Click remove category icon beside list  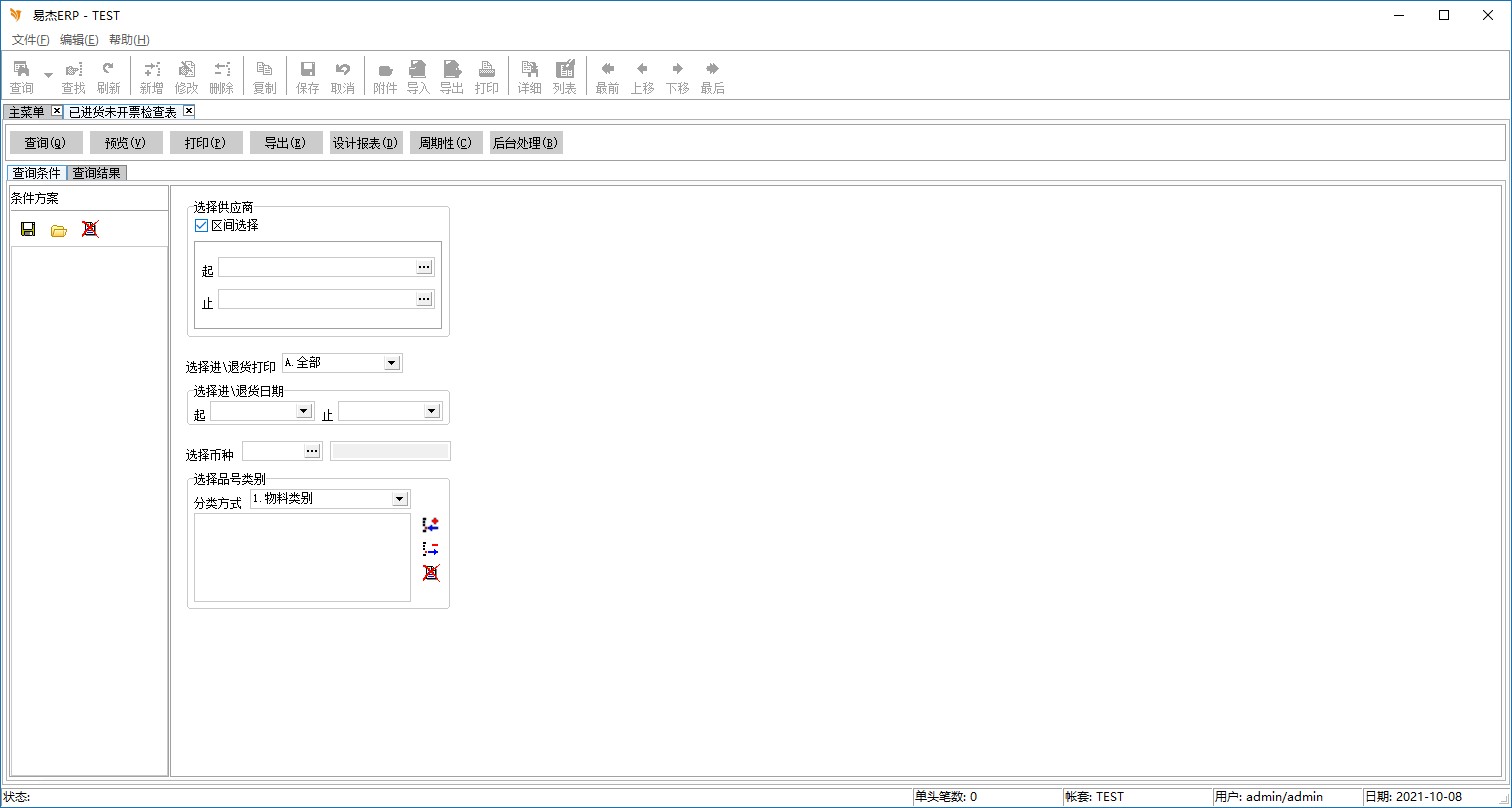click(431, 548)
